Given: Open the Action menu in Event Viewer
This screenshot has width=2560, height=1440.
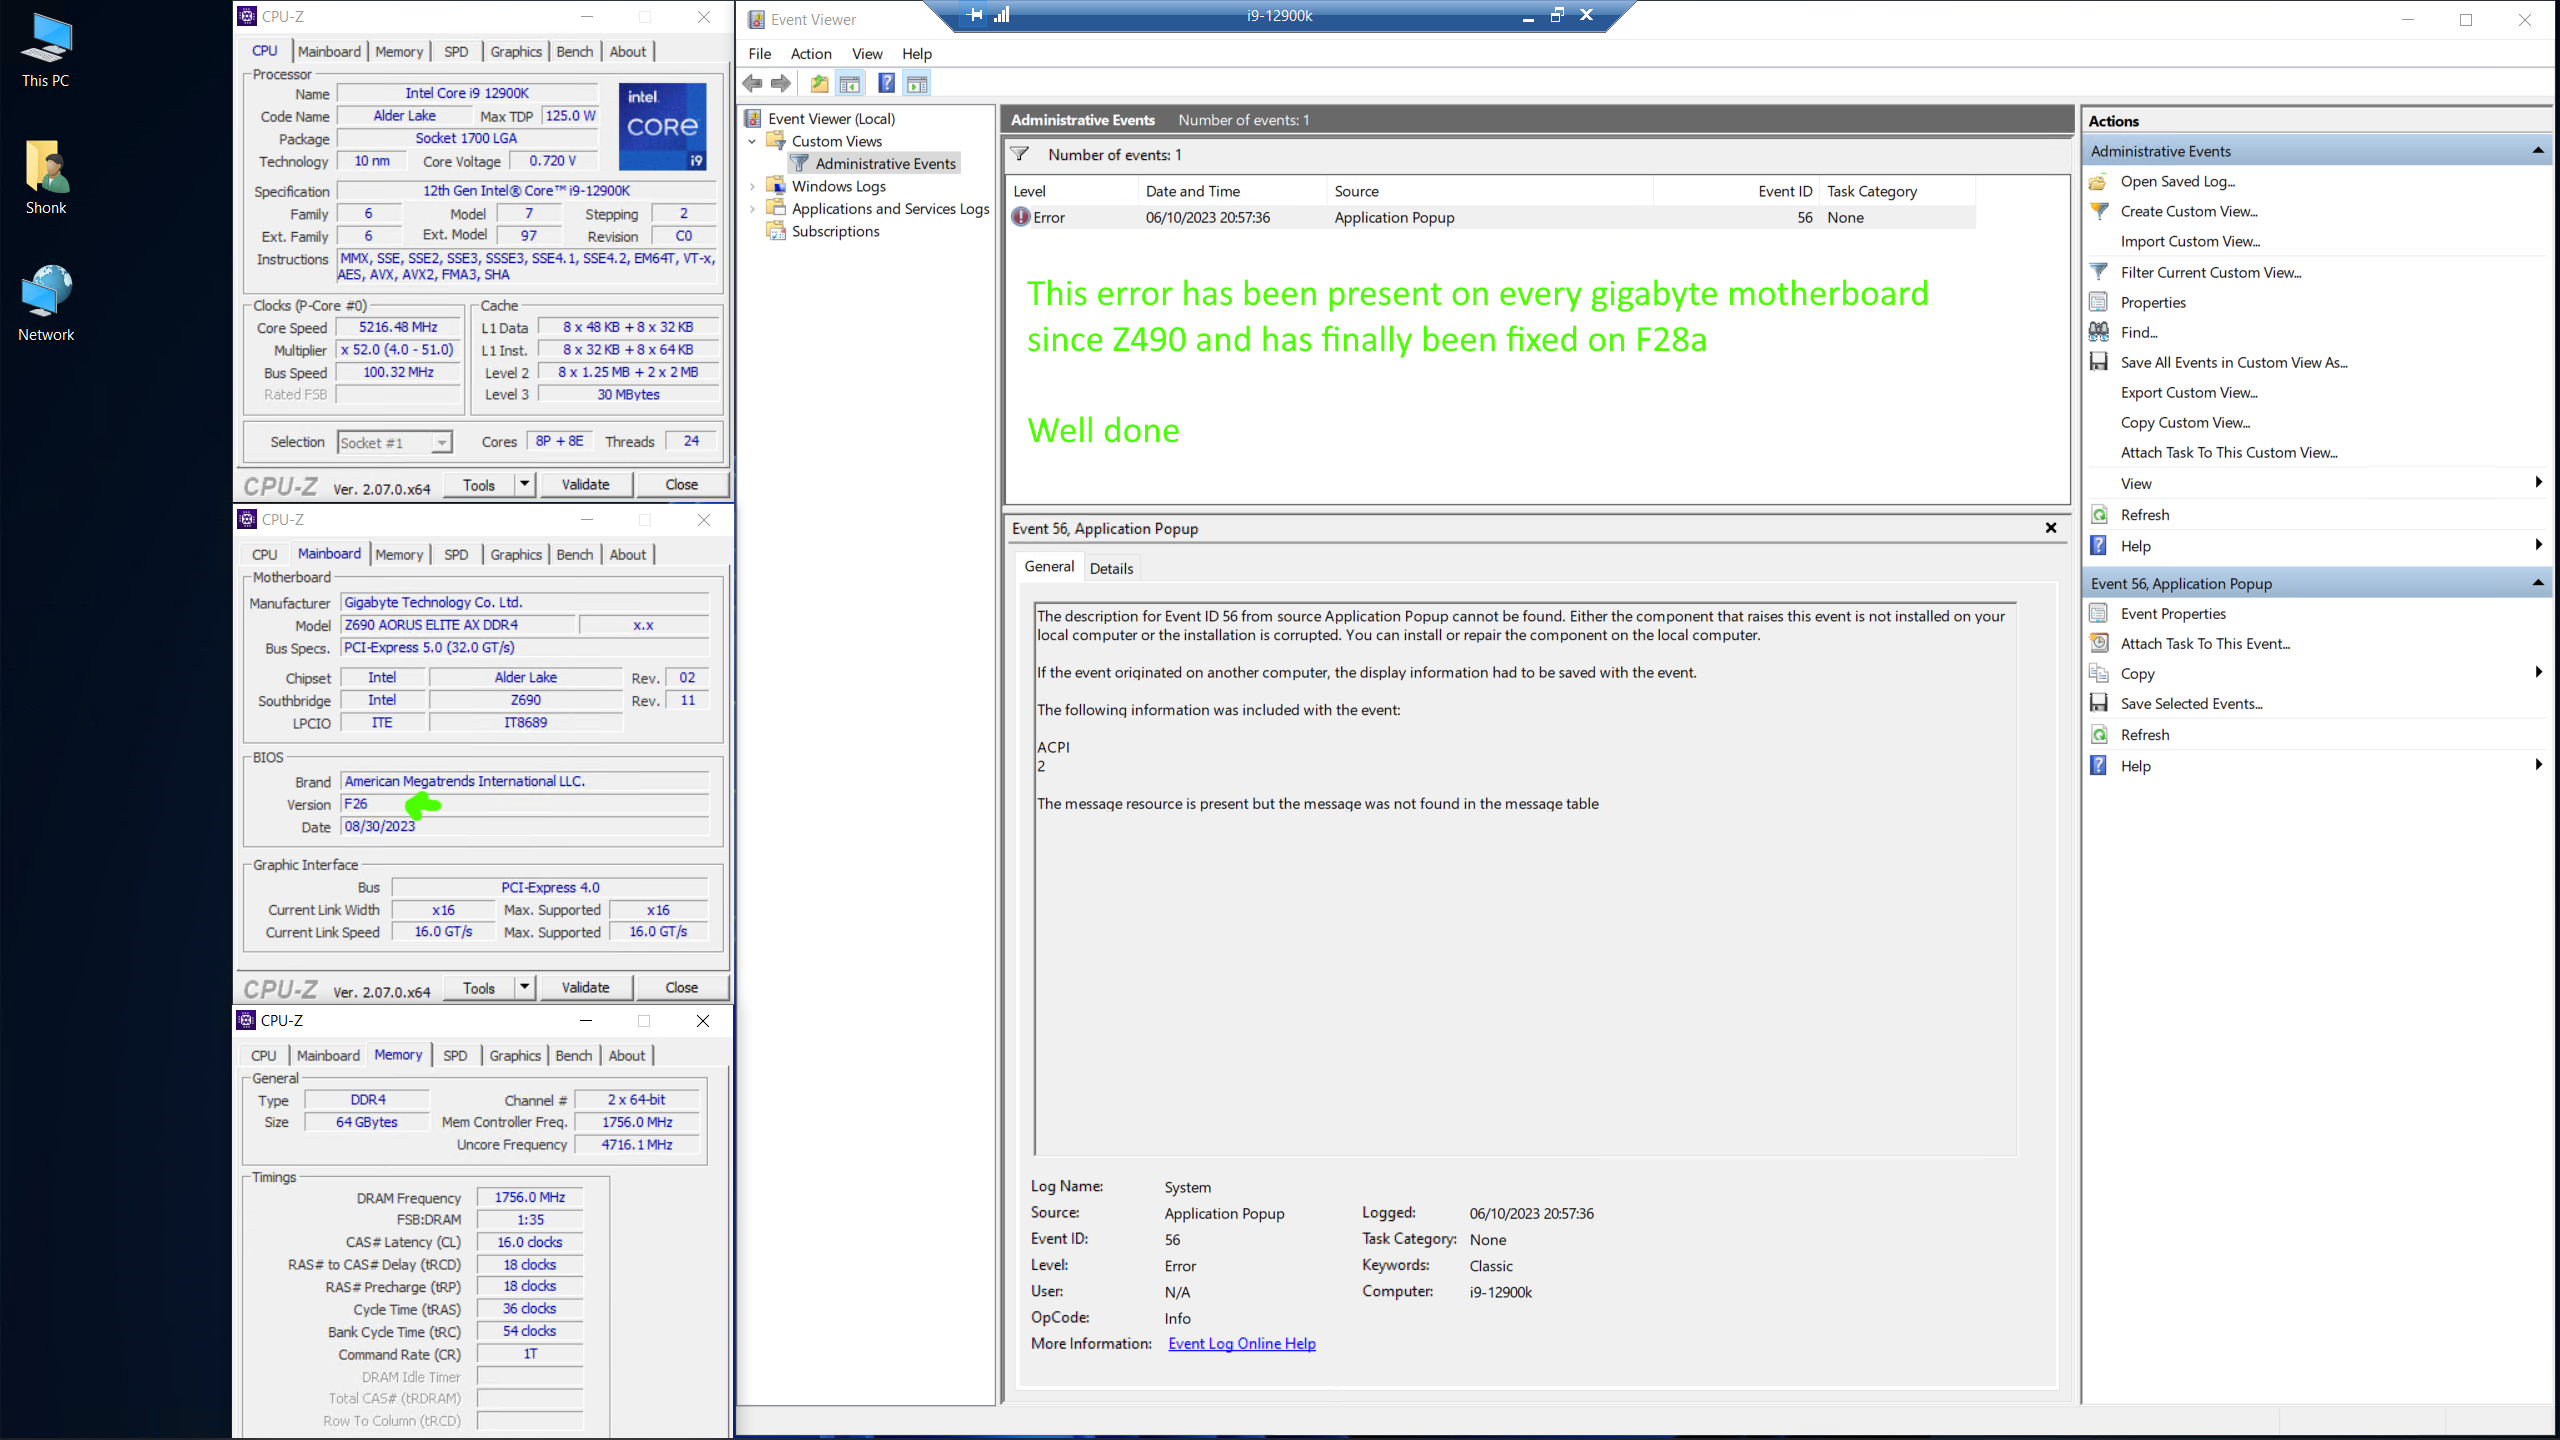Looking at the screenshot, I should (x=811, y=53).
